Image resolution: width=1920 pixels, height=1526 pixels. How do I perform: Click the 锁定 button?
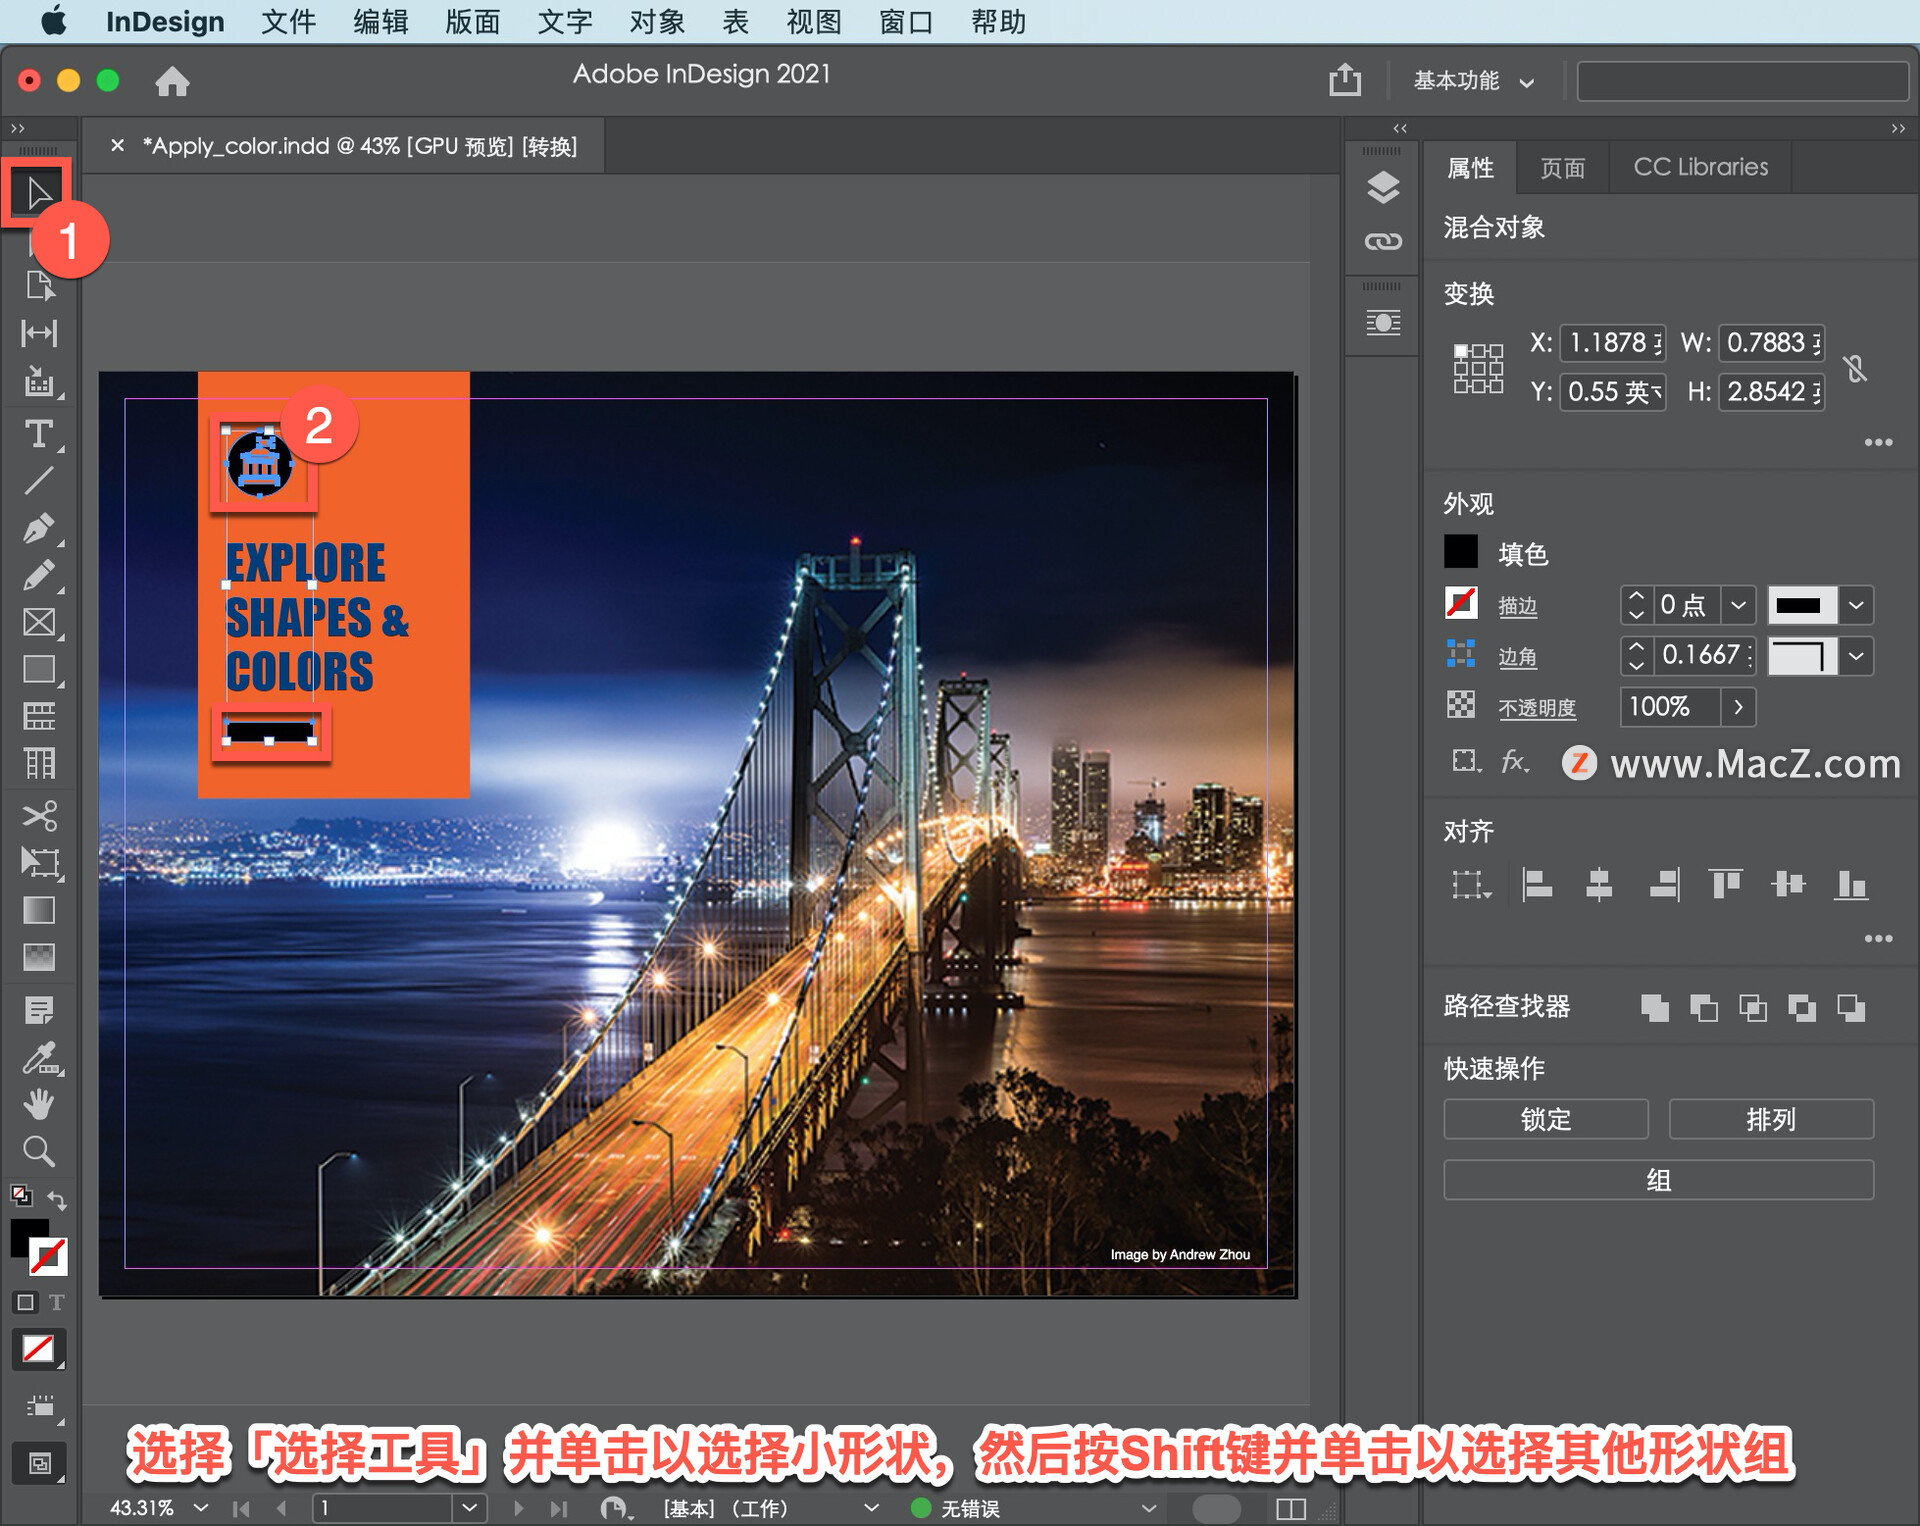coord(1545,1119)
